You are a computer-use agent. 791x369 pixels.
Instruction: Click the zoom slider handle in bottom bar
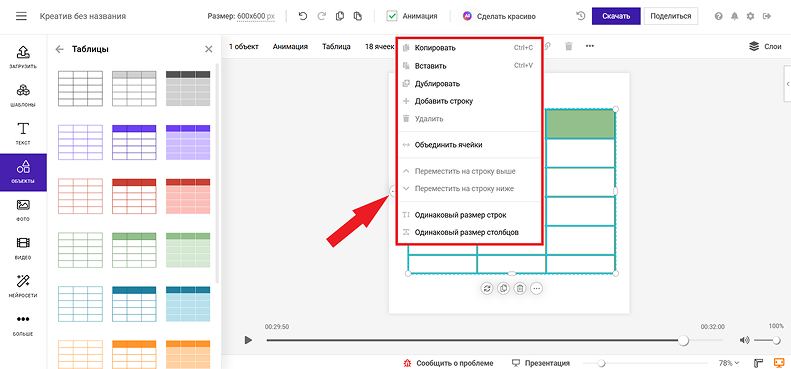tap(600, 363)
